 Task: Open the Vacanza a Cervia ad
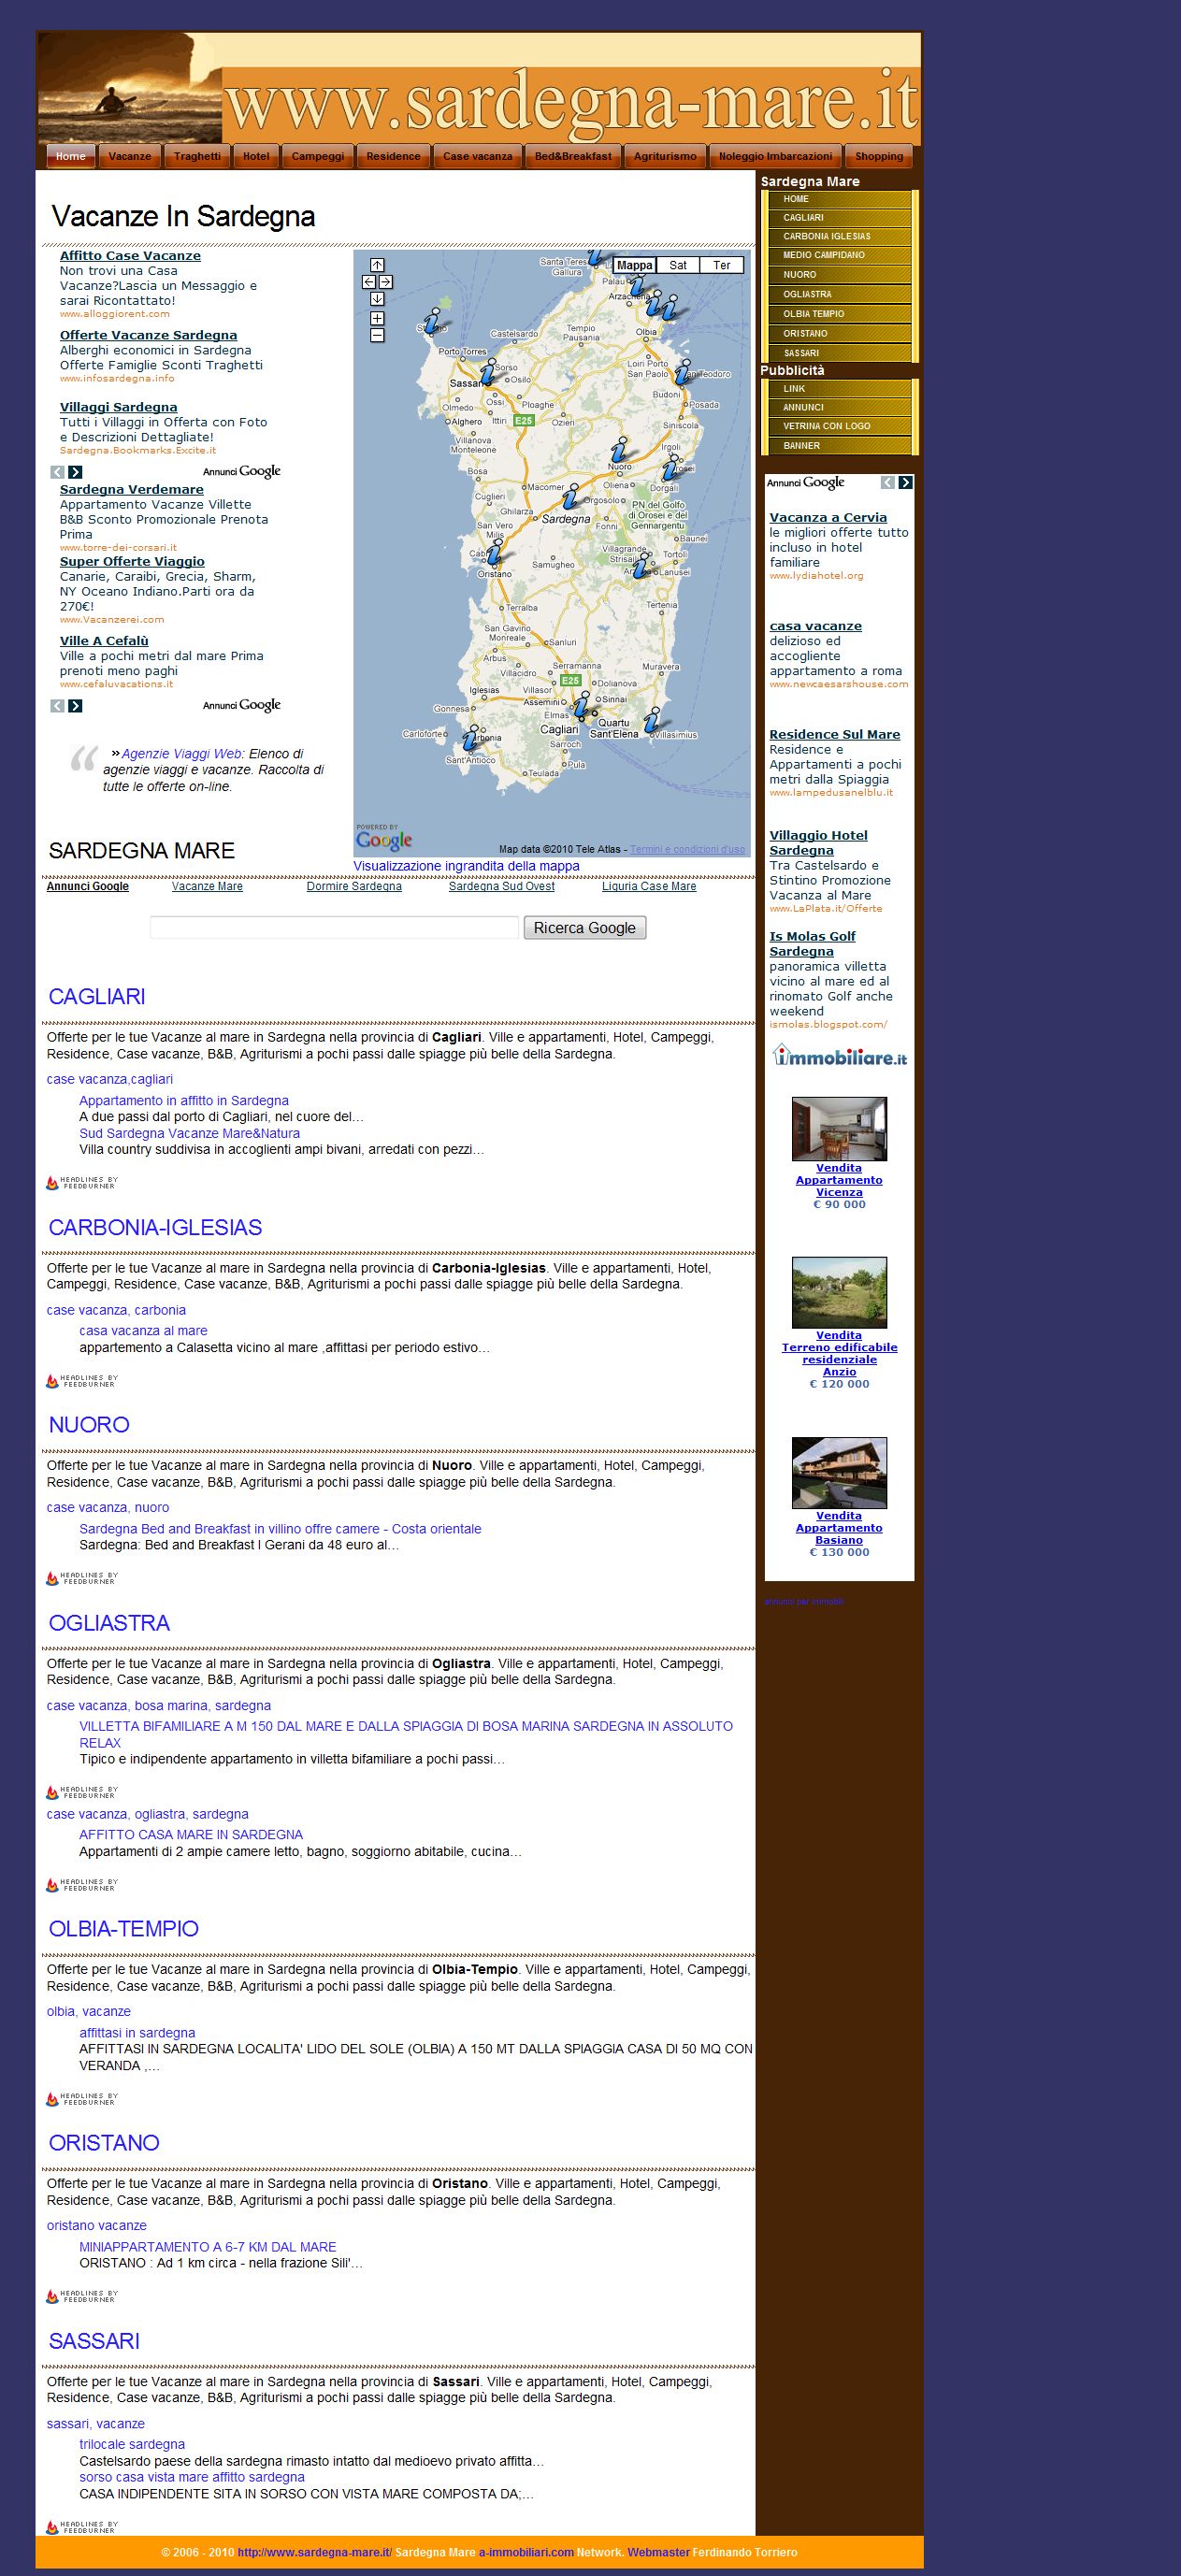[x=828, y=518]
